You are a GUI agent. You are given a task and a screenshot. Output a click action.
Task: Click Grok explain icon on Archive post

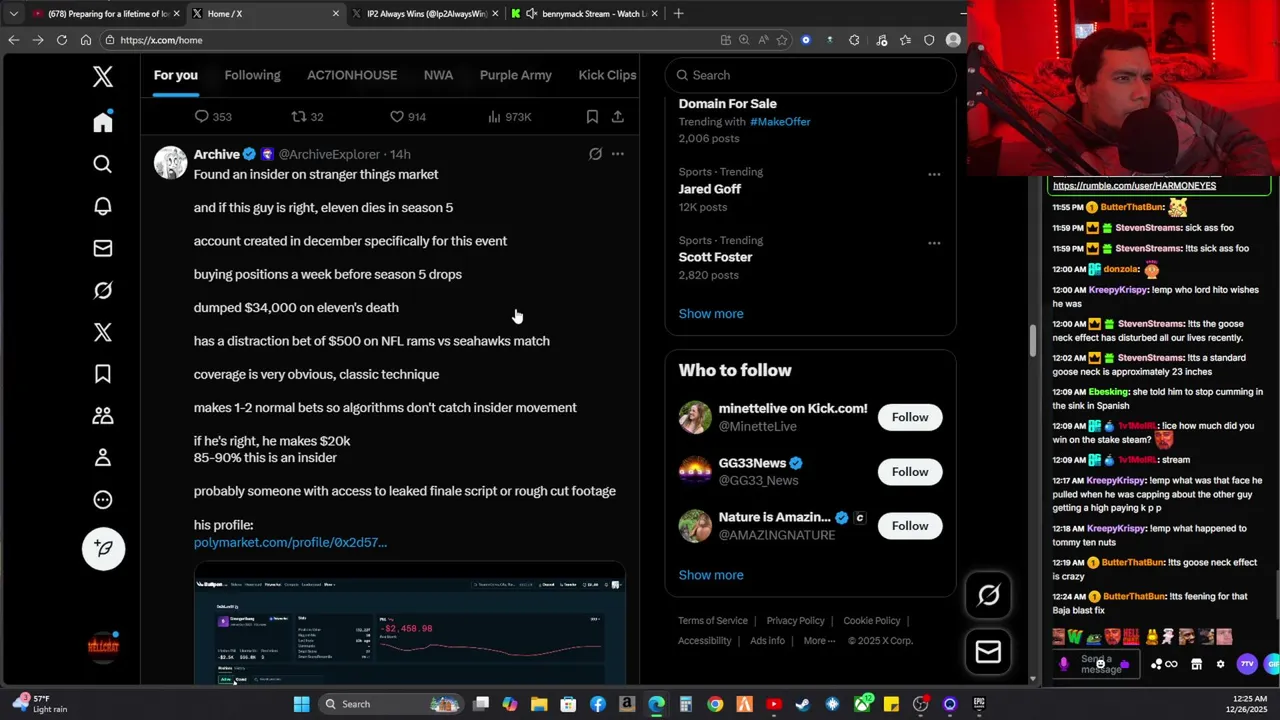pos(595,154)
